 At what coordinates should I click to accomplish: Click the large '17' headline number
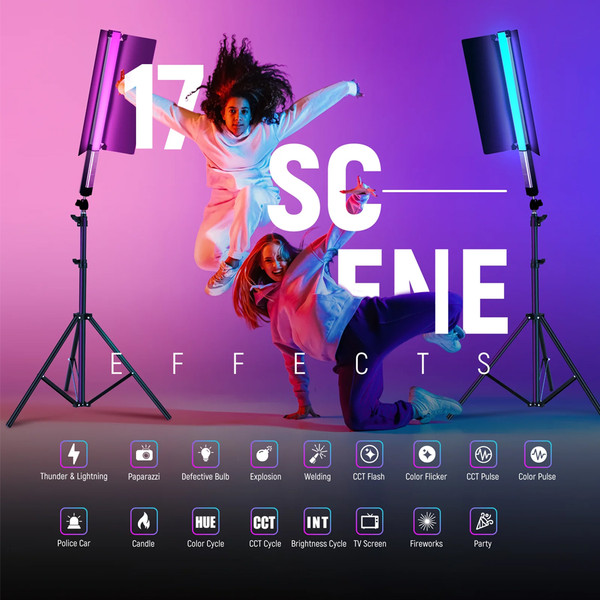tap(165, 107)
